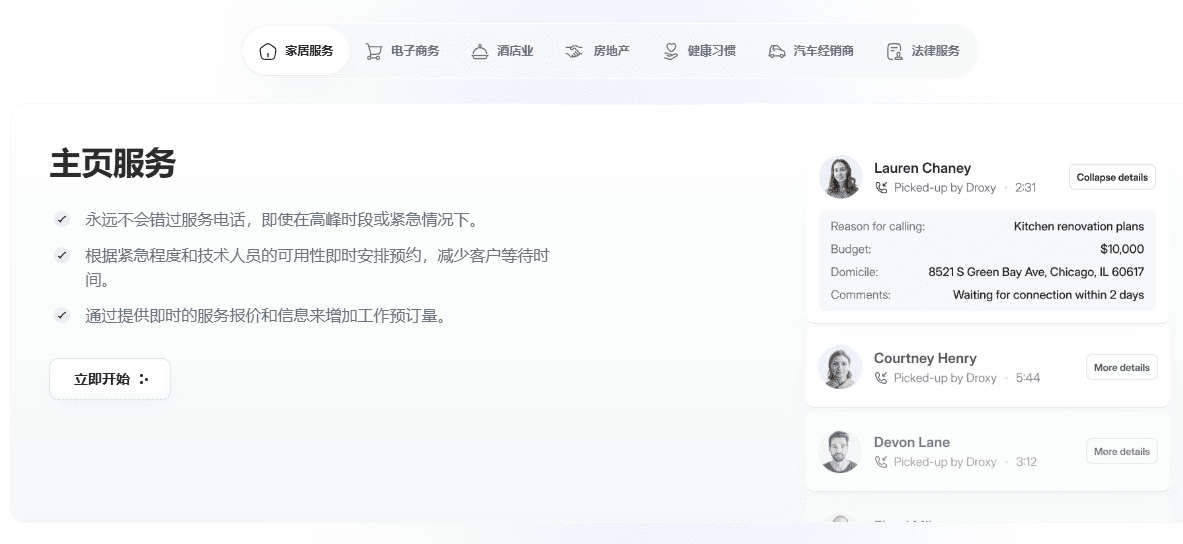Click the house icon in 家居服务 tab
This screenshot has height=544, width=1183.
pos(267,51)
